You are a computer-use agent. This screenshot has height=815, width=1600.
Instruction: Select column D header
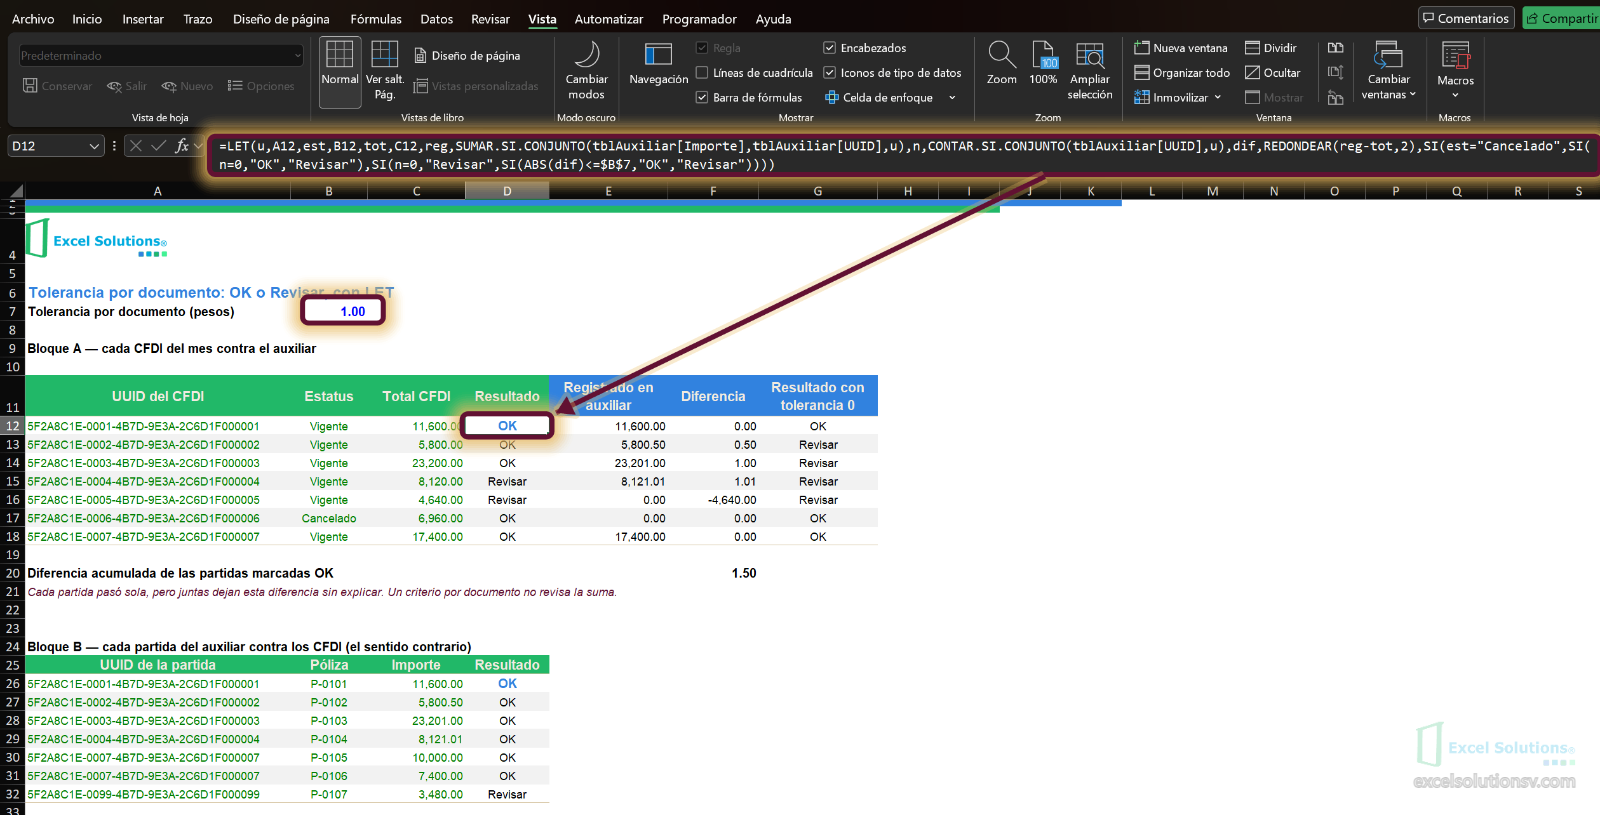click(x=507, y=191)
